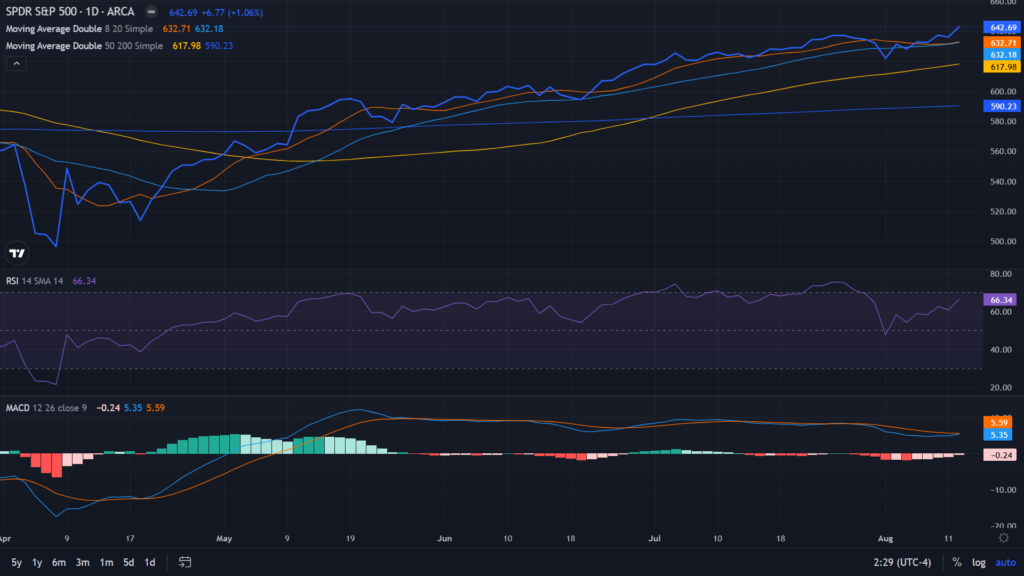Screen dimensions: 1024x576
Task: Click the blue 590.23 price-scale label
Action: tap(1002, 106)
